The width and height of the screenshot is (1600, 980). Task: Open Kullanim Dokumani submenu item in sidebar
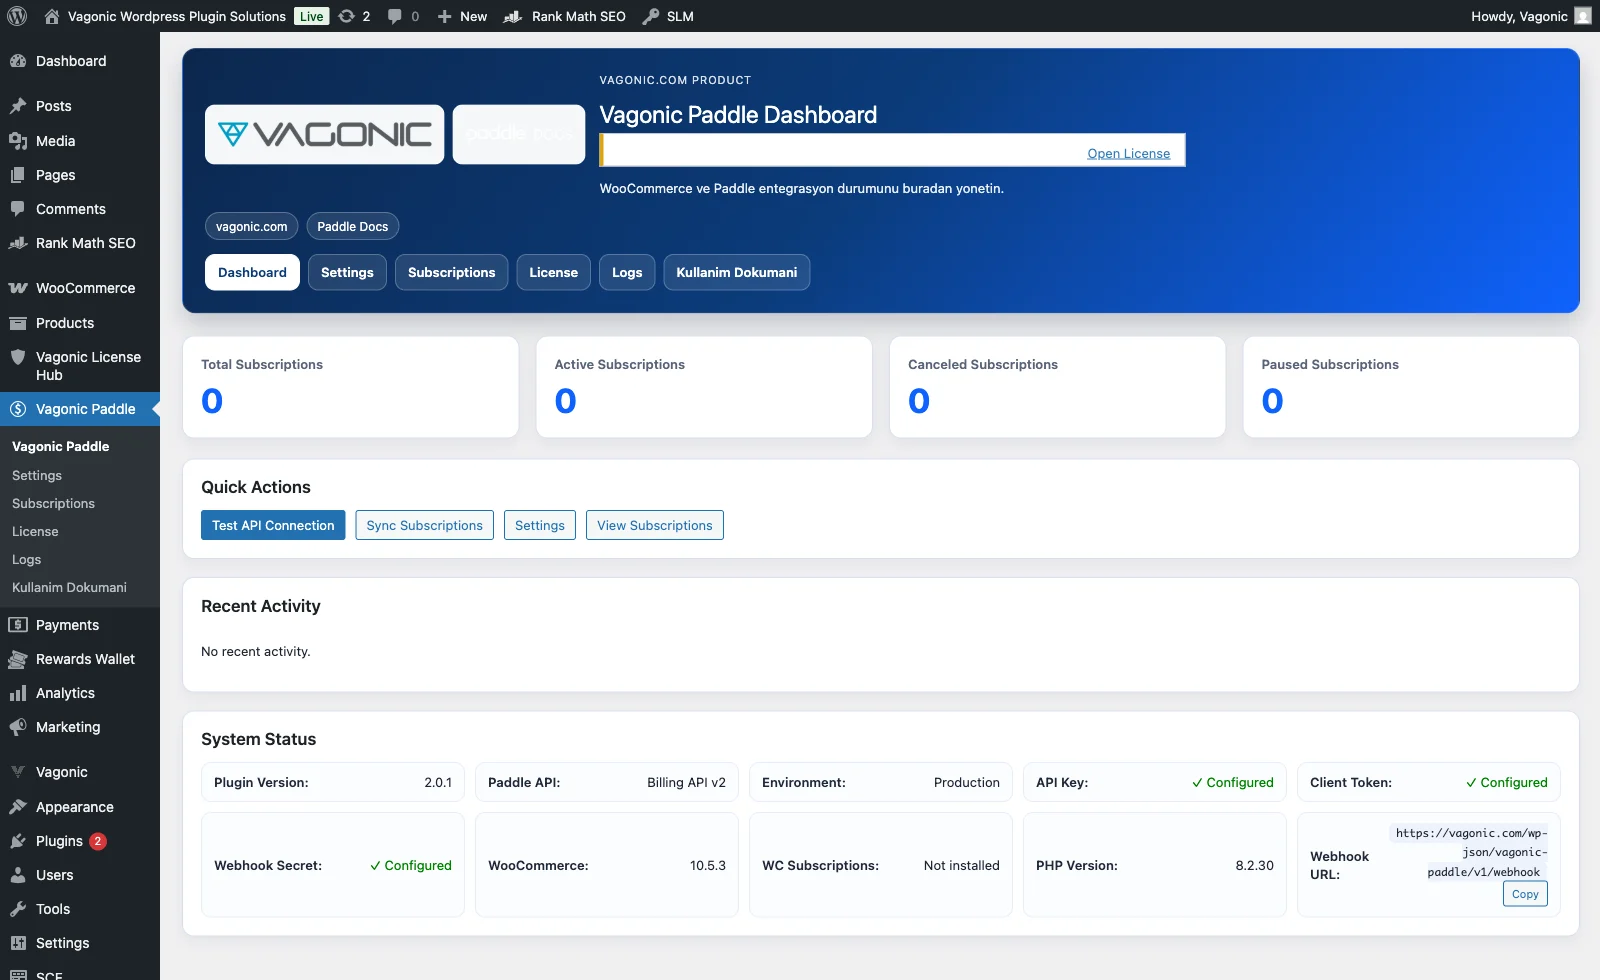click(69, 587)
